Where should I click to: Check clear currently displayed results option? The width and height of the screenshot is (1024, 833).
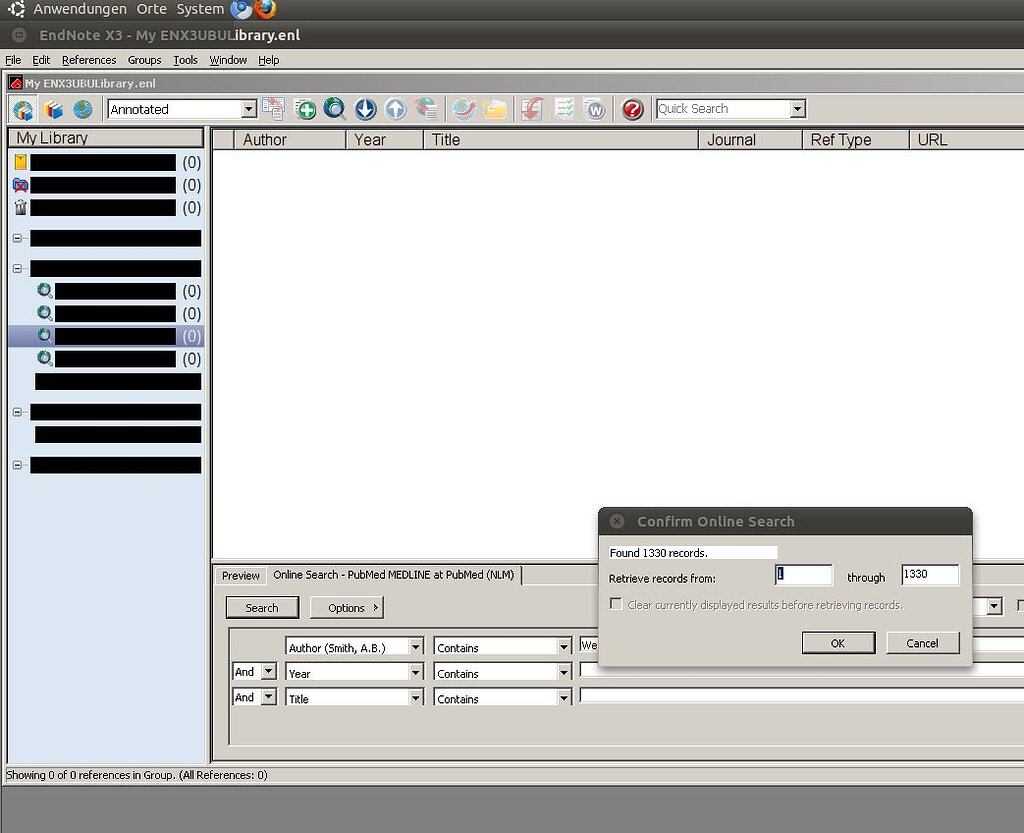(x=616, y=603)
